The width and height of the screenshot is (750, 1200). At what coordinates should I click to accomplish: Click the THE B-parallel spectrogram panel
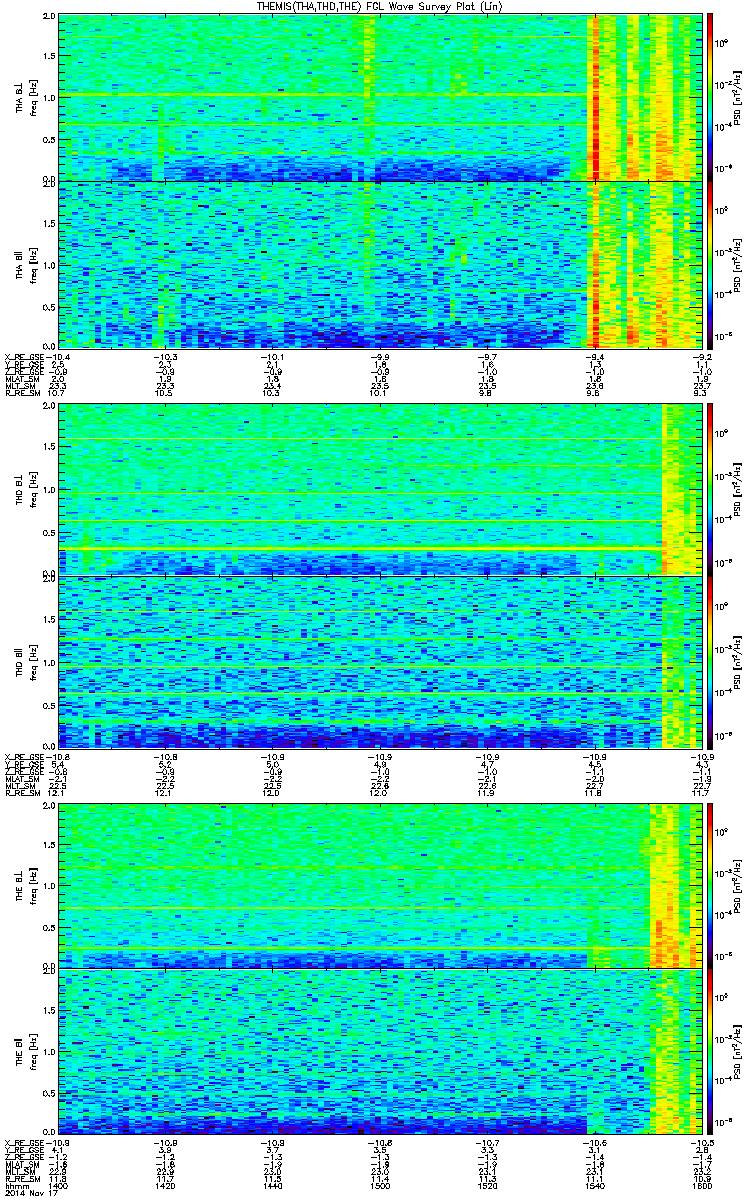click(x=378, y=1051)
